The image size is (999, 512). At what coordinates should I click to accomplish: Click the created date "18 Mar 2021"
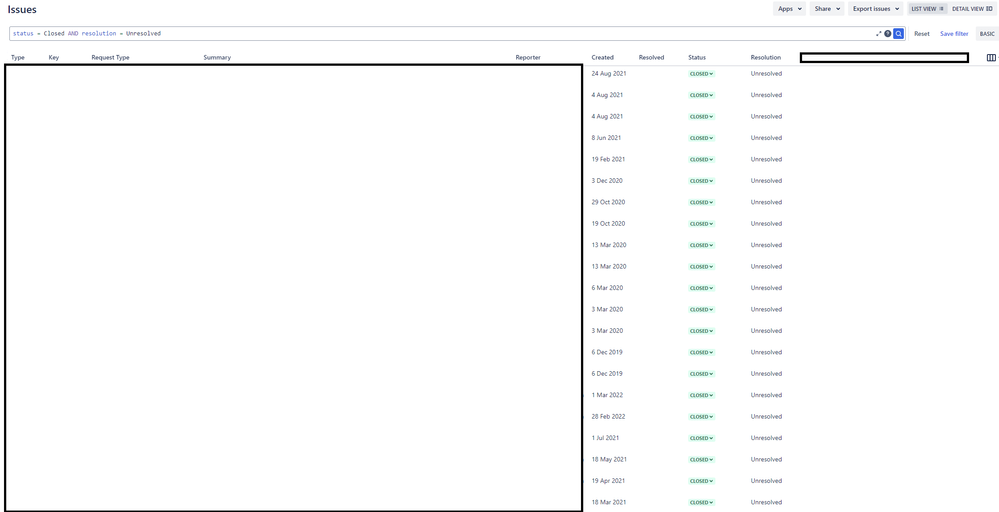(608, 502)
